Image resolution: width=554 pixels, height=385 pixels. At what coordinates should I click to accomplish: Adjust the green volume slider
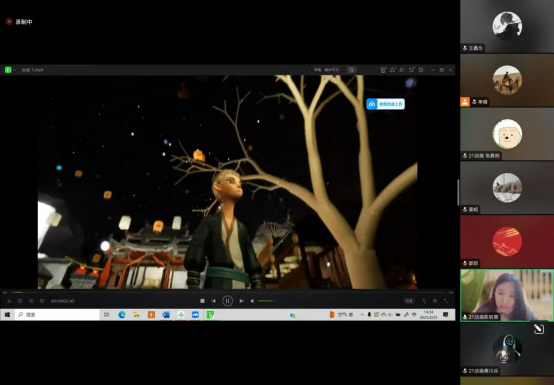267,301
